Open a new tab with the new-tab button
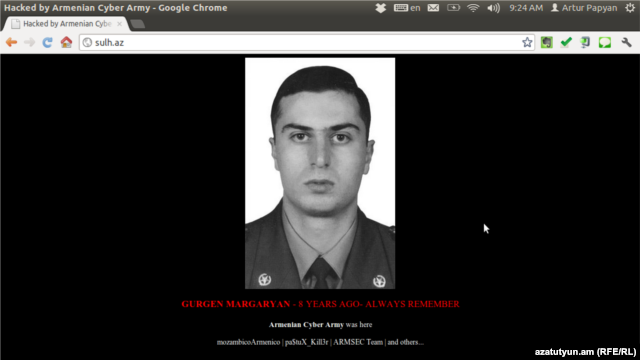This screenshot has height=360, width=640. point(138,24)
